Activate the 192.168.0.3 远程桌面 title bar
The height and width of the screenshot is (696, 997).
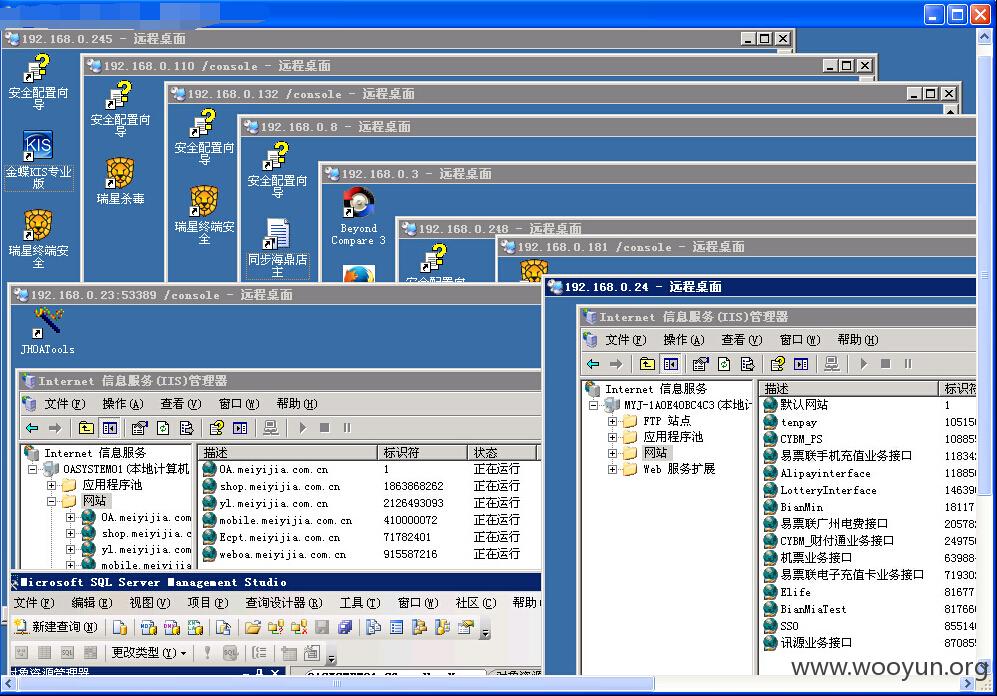coord(649,174)
